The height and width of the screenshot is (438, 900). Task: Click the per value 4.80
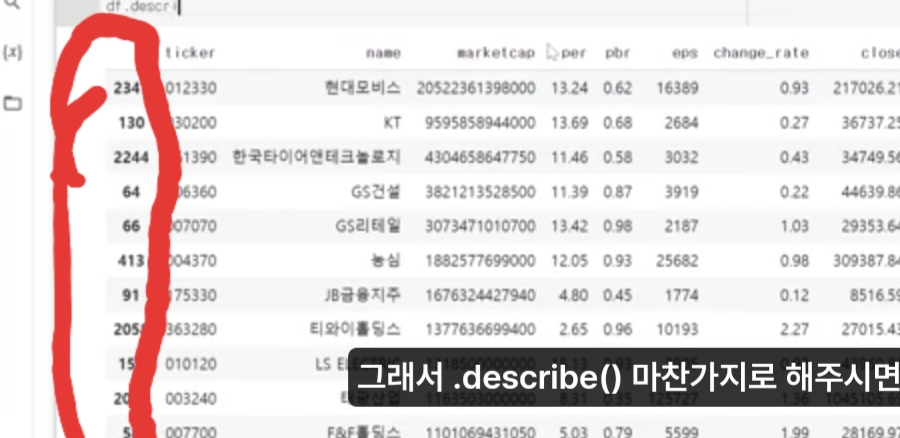574,295
